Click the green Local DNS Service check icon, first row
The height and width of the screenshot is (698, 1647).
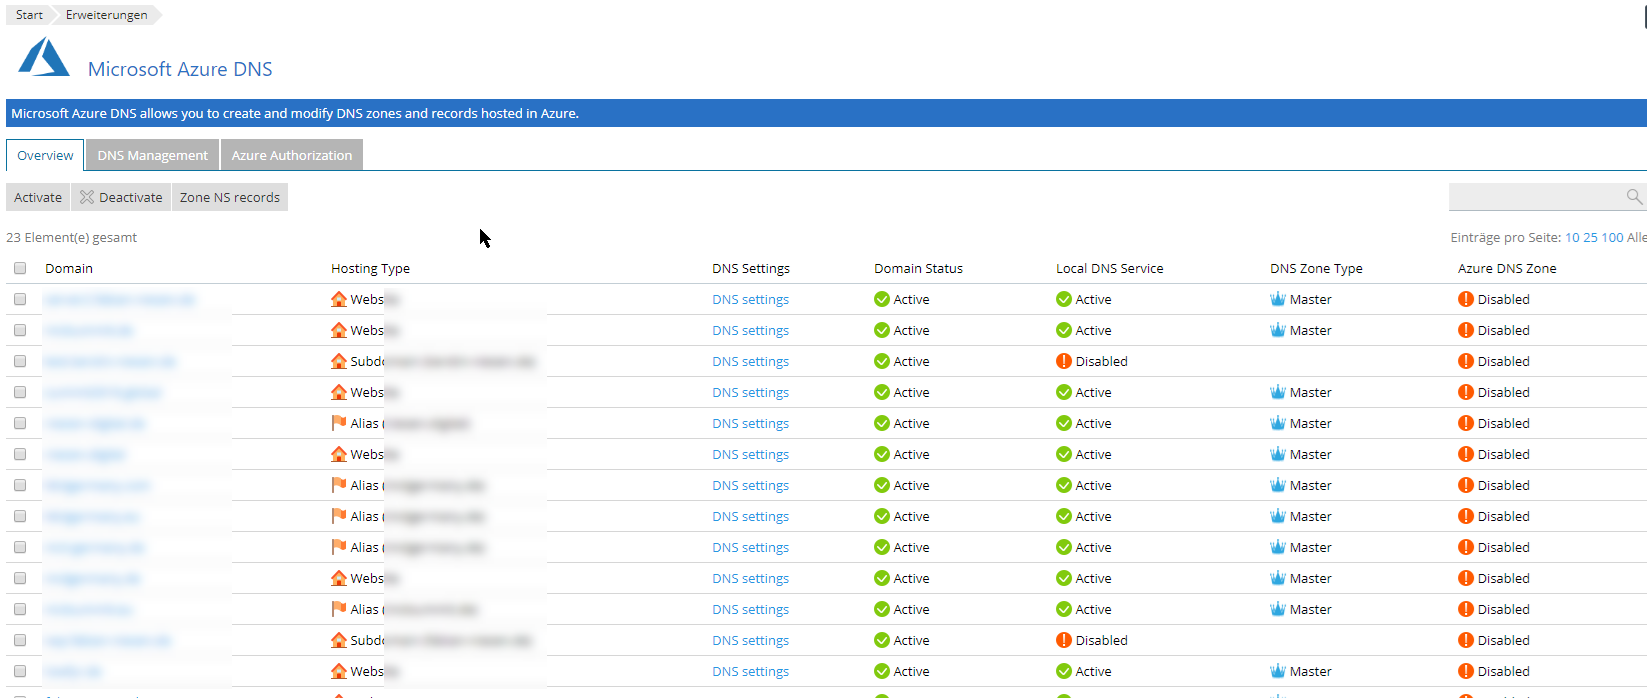[x=1064, y=299]
